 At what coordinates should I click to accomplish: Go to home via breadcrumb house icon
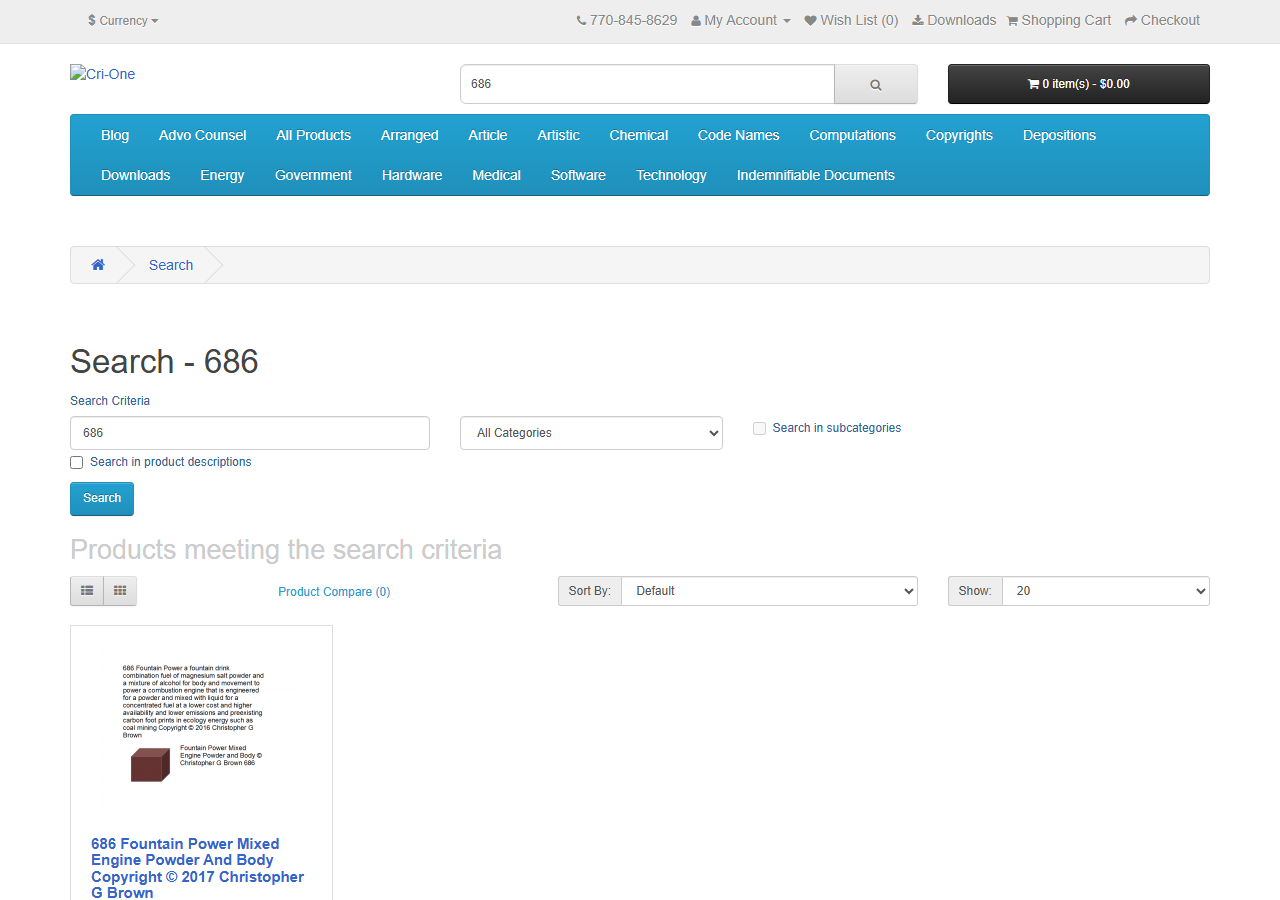pos(98,265)
